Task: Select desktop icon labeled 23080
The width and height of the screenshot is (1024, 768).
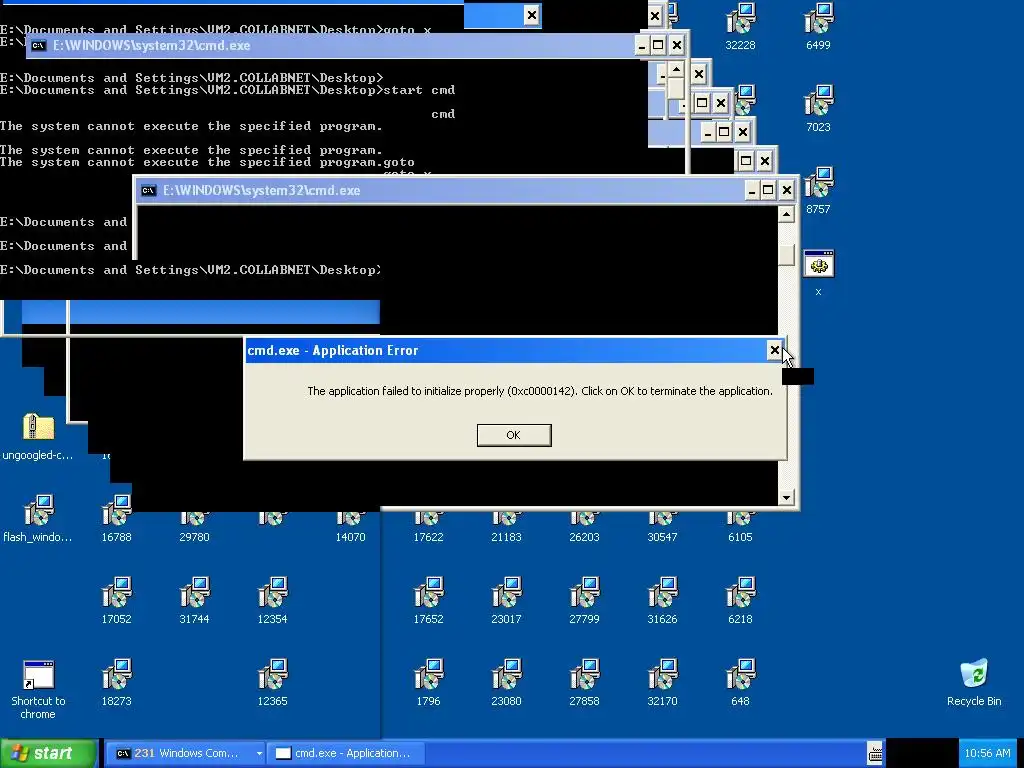Action: point(506,683)
